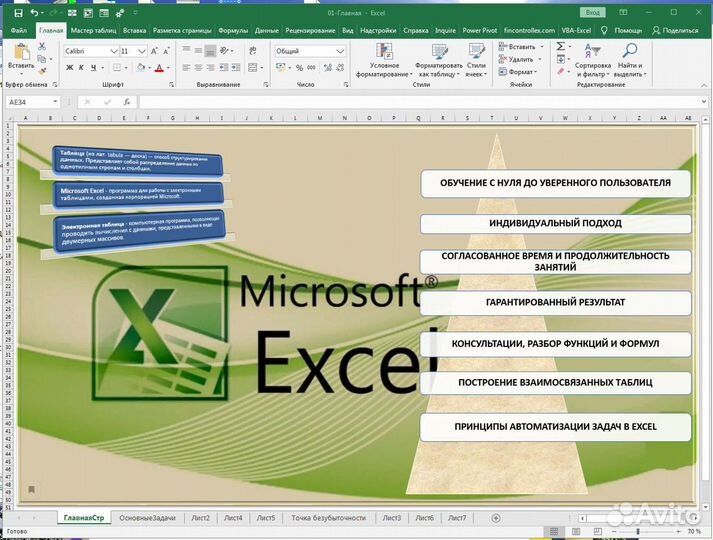This screenshot has width=713, height=540.
Task: Click the accounting number format icon
Action: click(x=281, y=68)
